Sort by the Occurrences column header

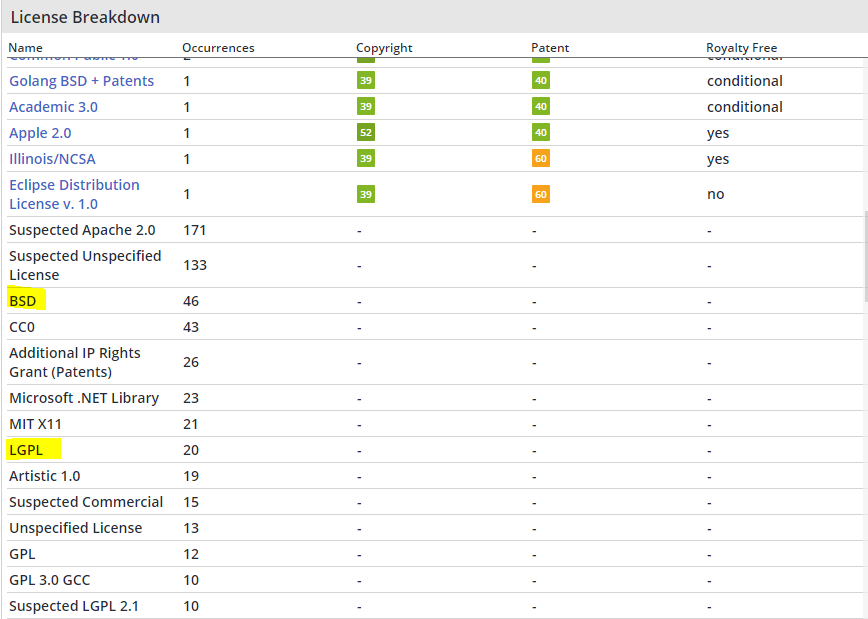(218, 48)
